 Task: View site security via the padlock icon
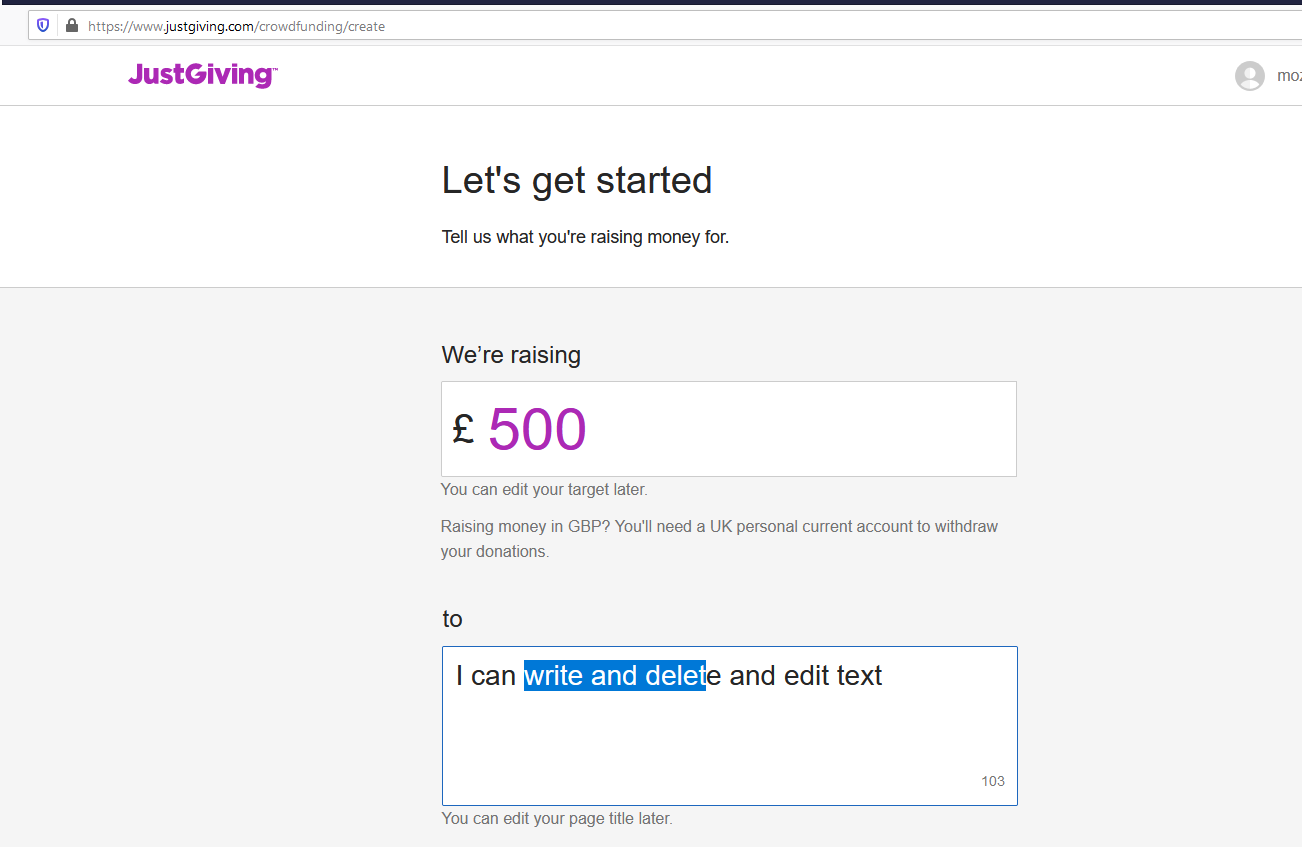[x=71, y=25]
